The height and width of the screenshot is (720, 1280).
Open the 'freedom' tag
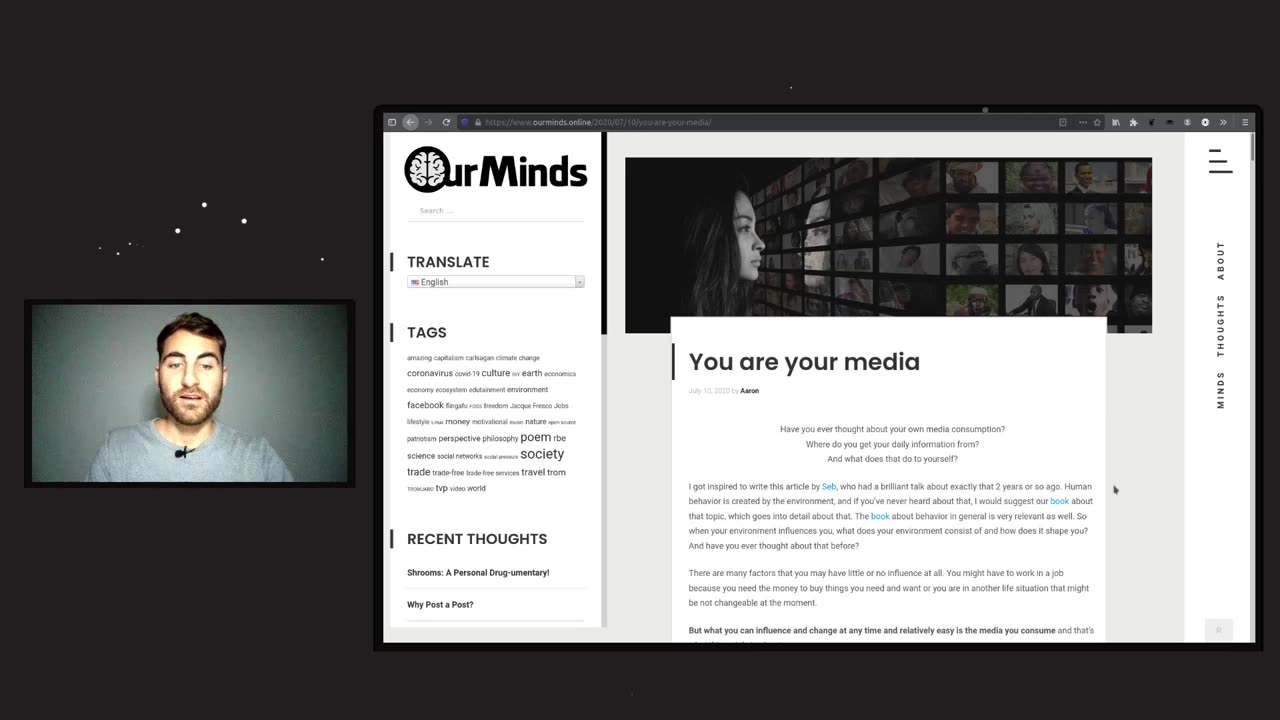pos(496,406)
